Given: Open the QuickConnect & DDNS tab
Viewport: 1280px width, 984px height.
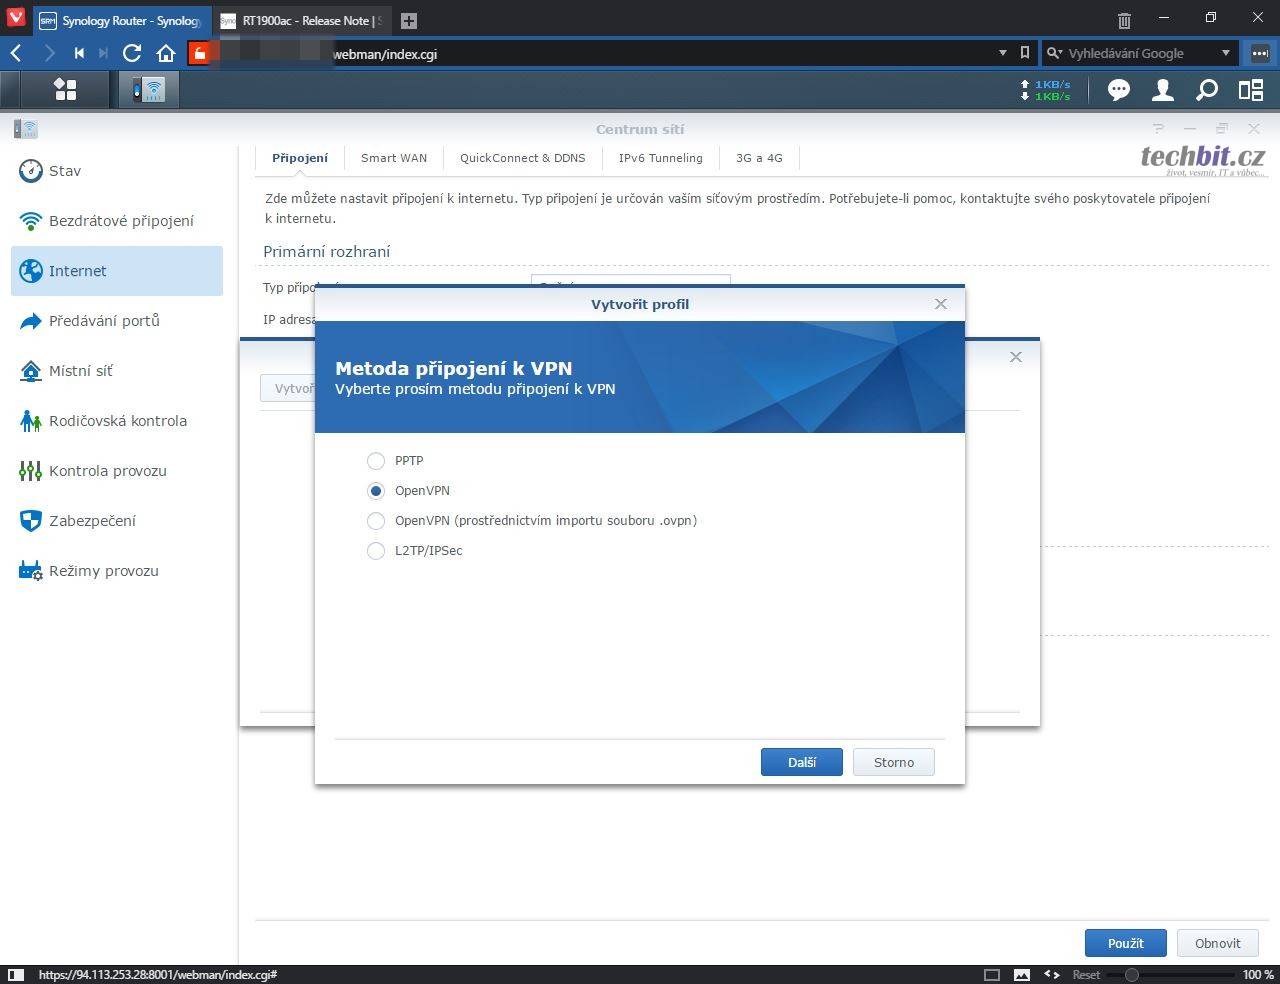Looking at the screenshot, I should coord(522,158).
